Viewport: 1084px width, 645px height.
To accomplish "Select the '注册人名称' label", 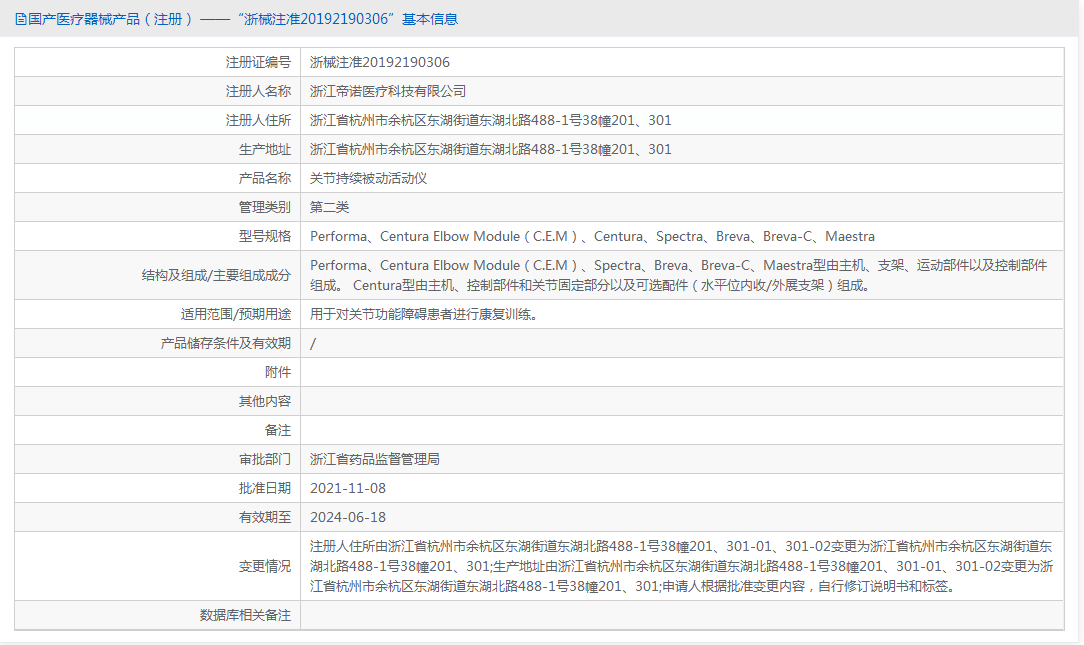I will pos(258,91).
